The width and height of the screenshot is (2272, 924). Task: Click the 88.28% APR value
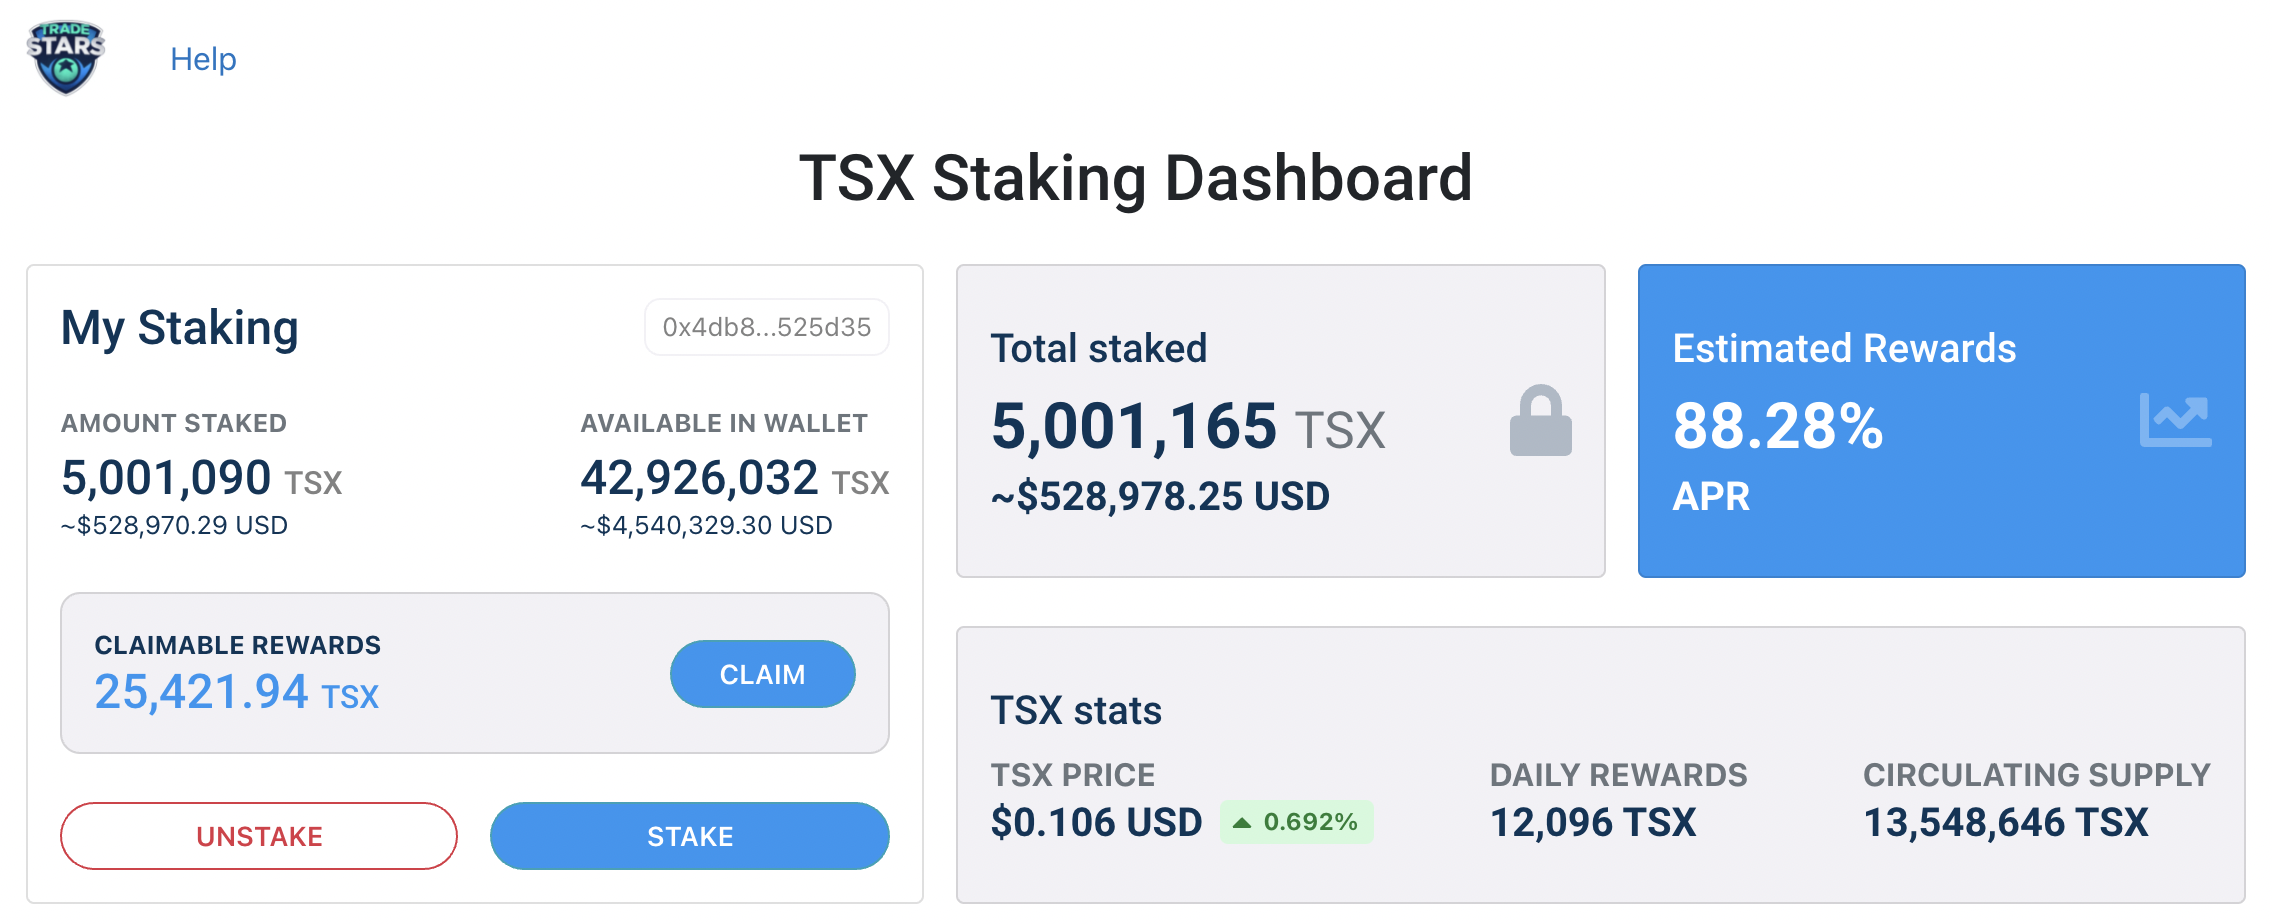point(1778,426)
